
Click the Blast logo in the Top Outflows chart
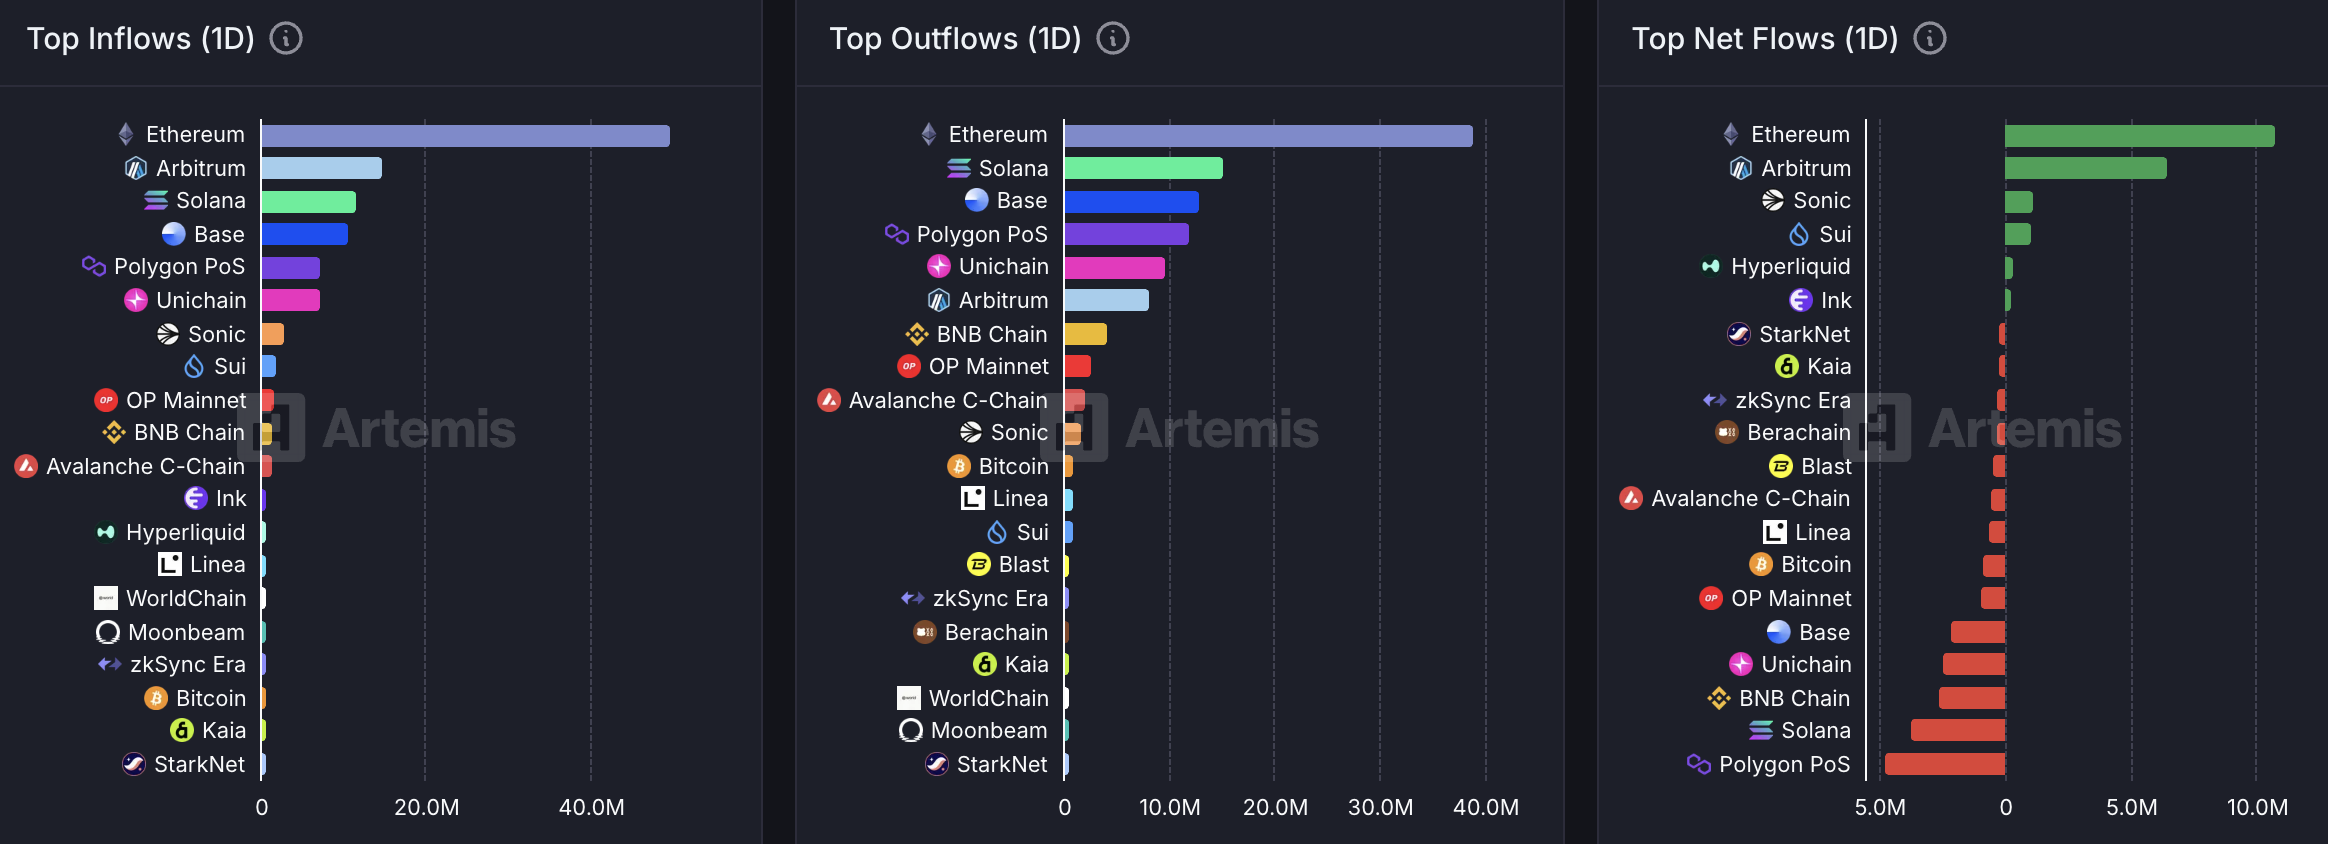(x=979, y=564)
